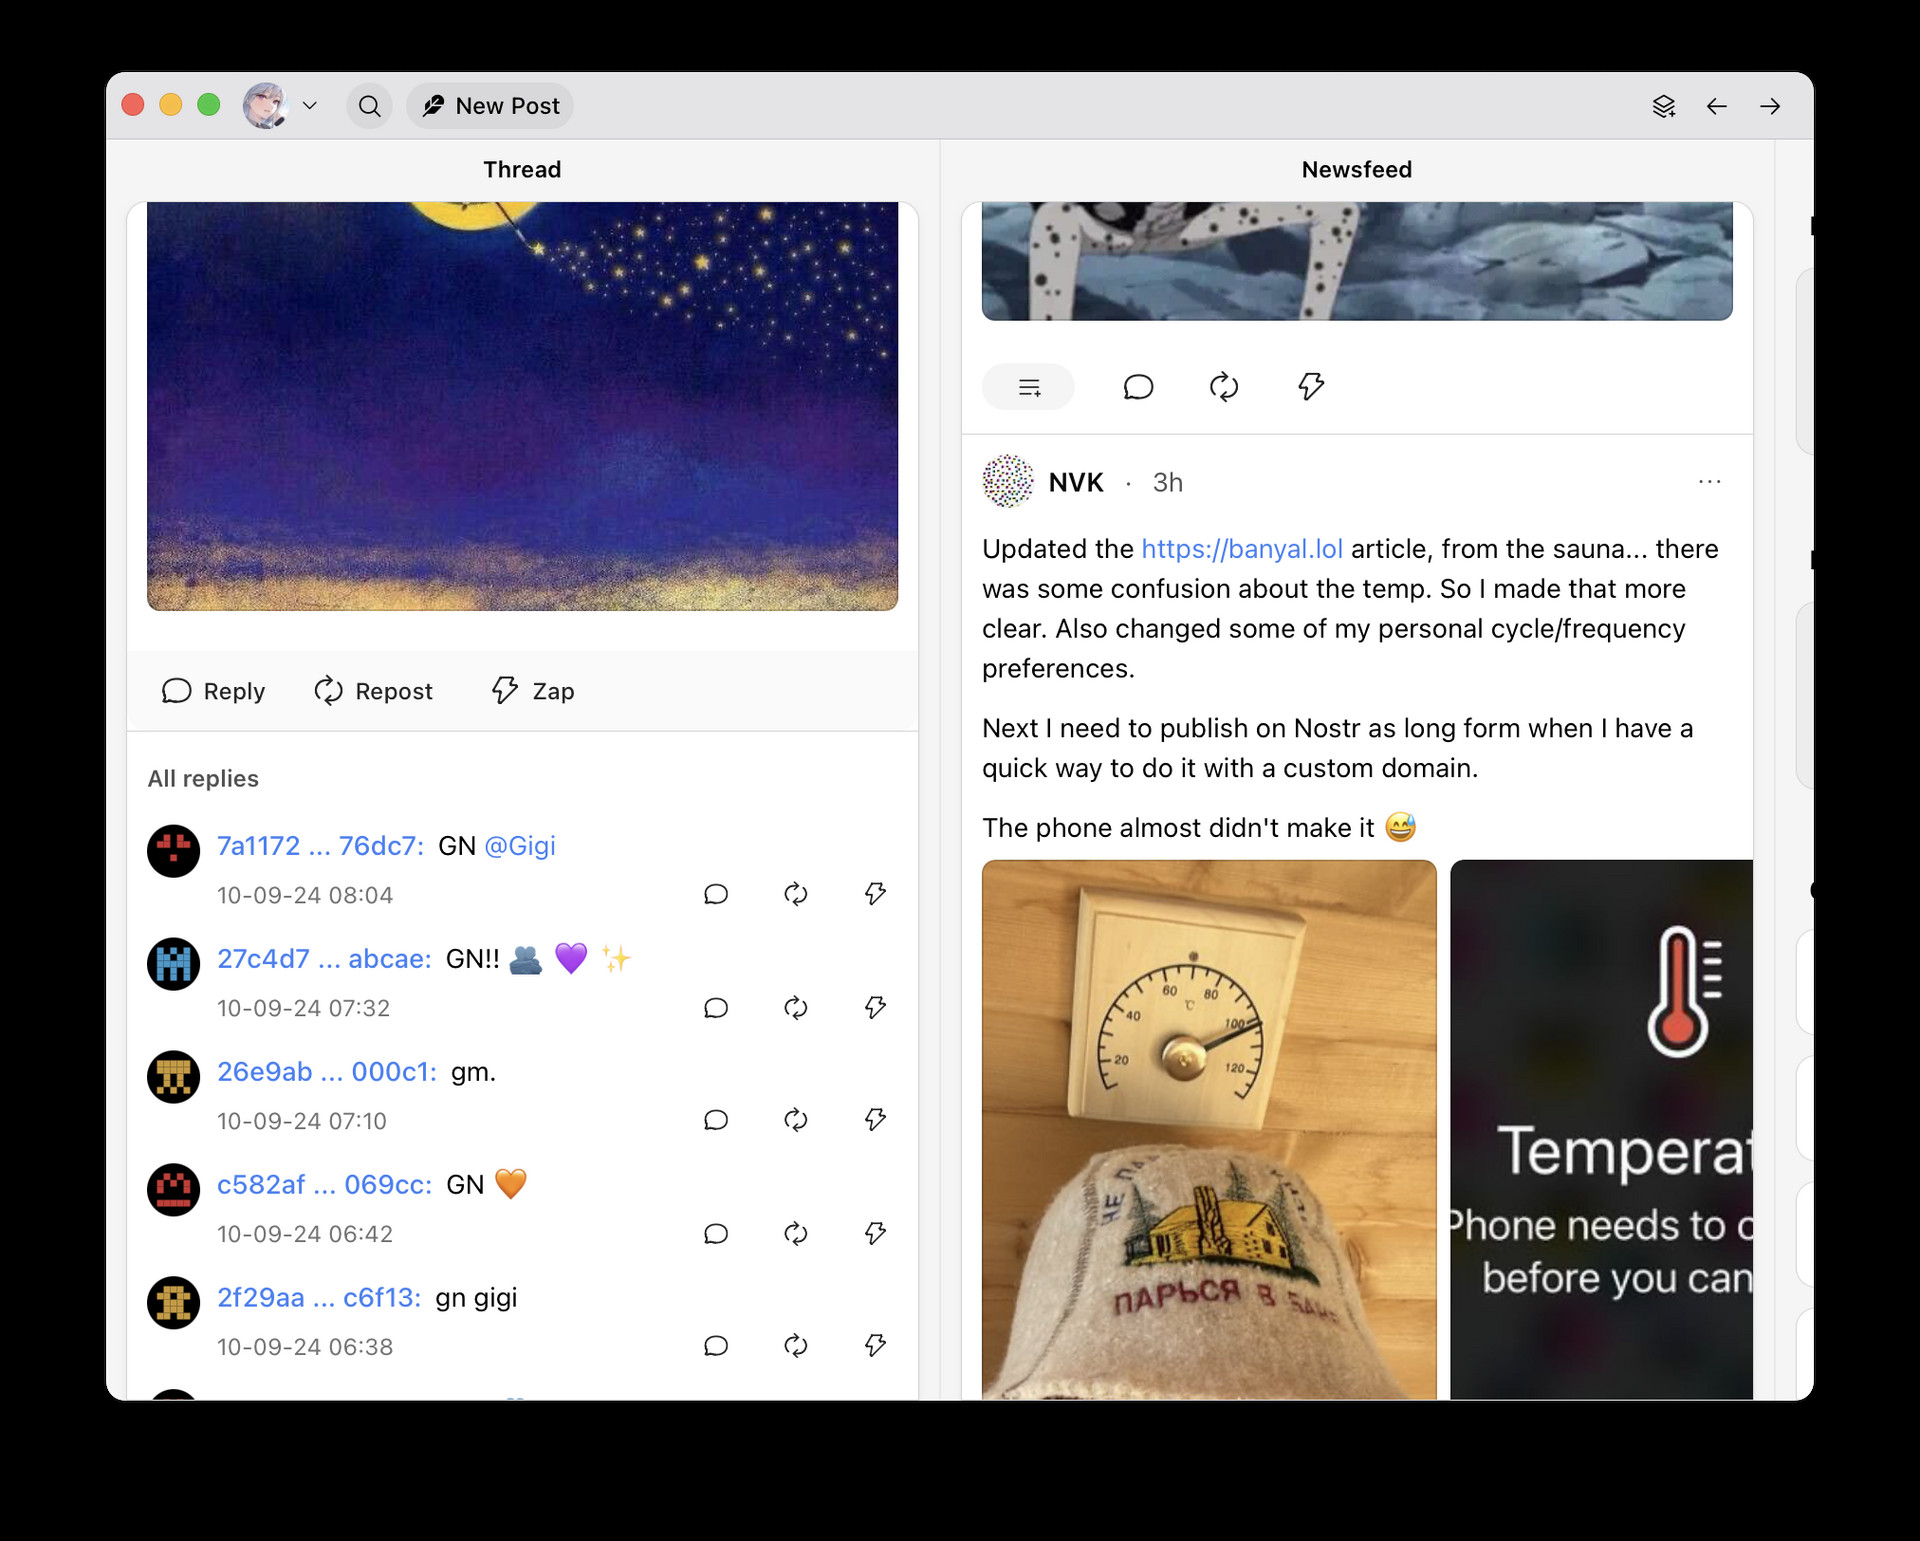Open the https://banyal.lol link
This screenshot has width=1920, height=1541.
point(1241,549)
